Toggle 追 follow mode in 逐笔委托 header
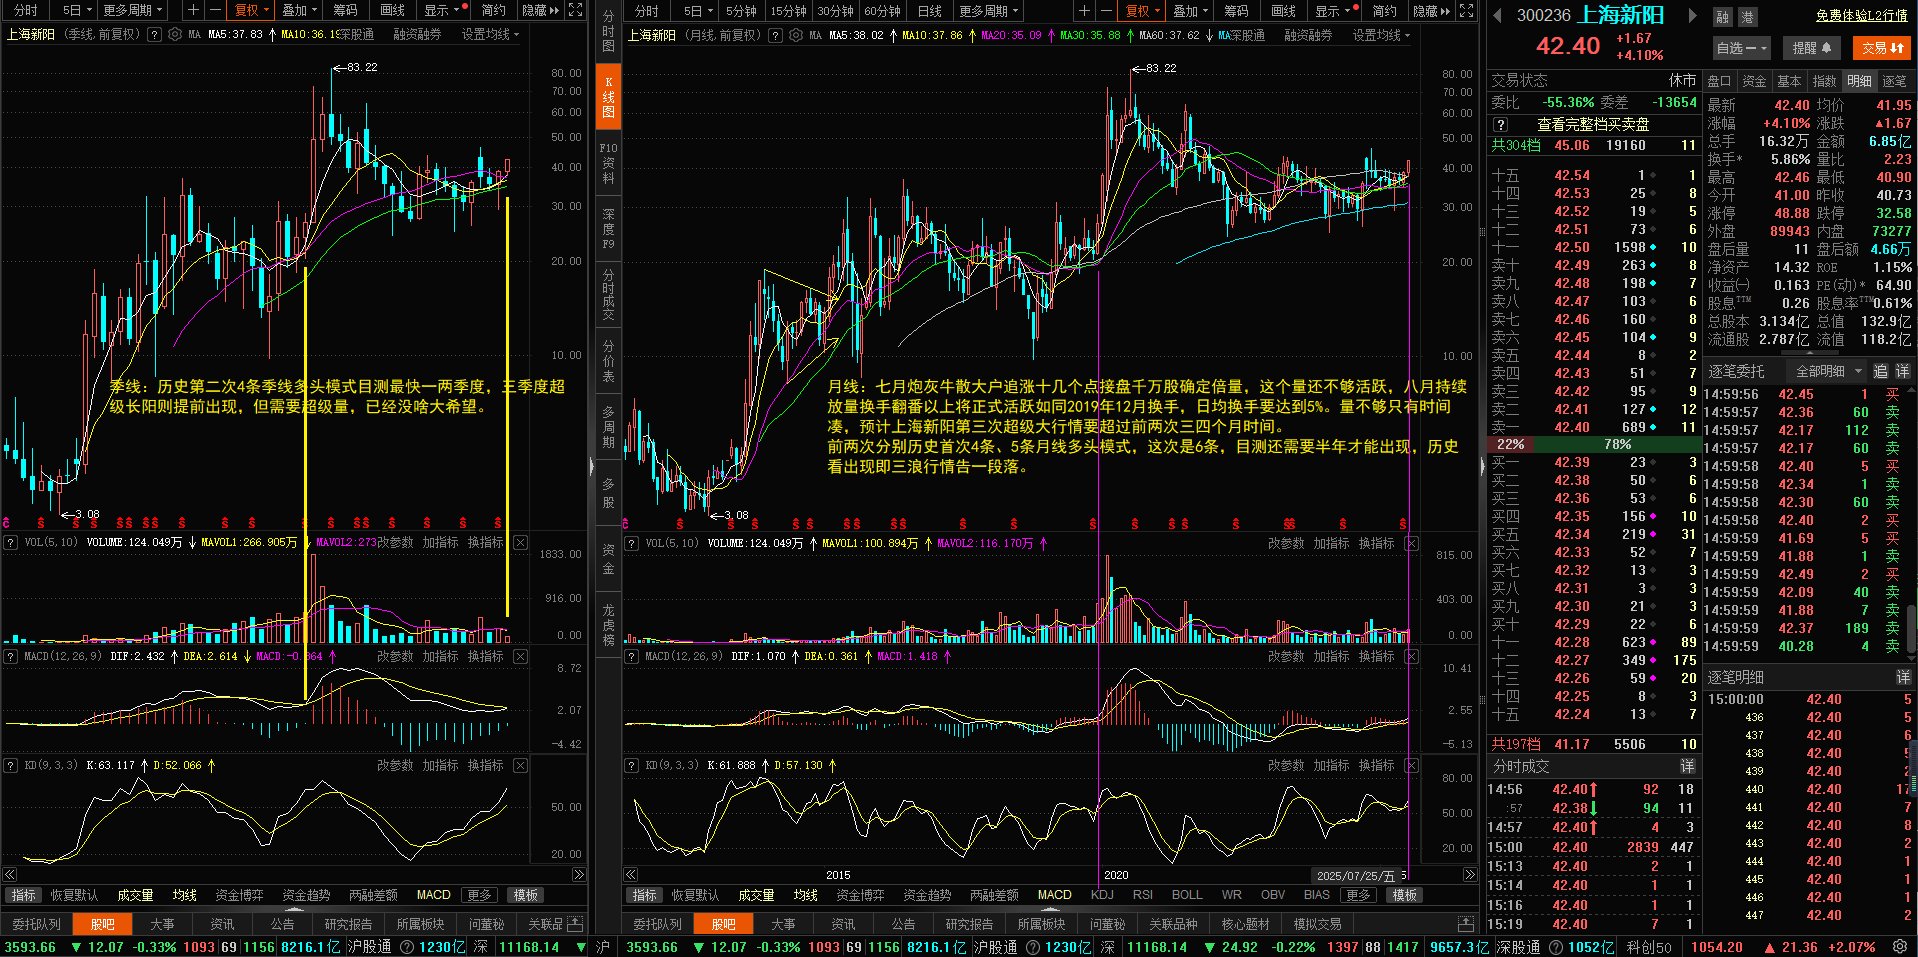The width and height of the screenshot is (1918, 957). click(x=1880, y=371)
